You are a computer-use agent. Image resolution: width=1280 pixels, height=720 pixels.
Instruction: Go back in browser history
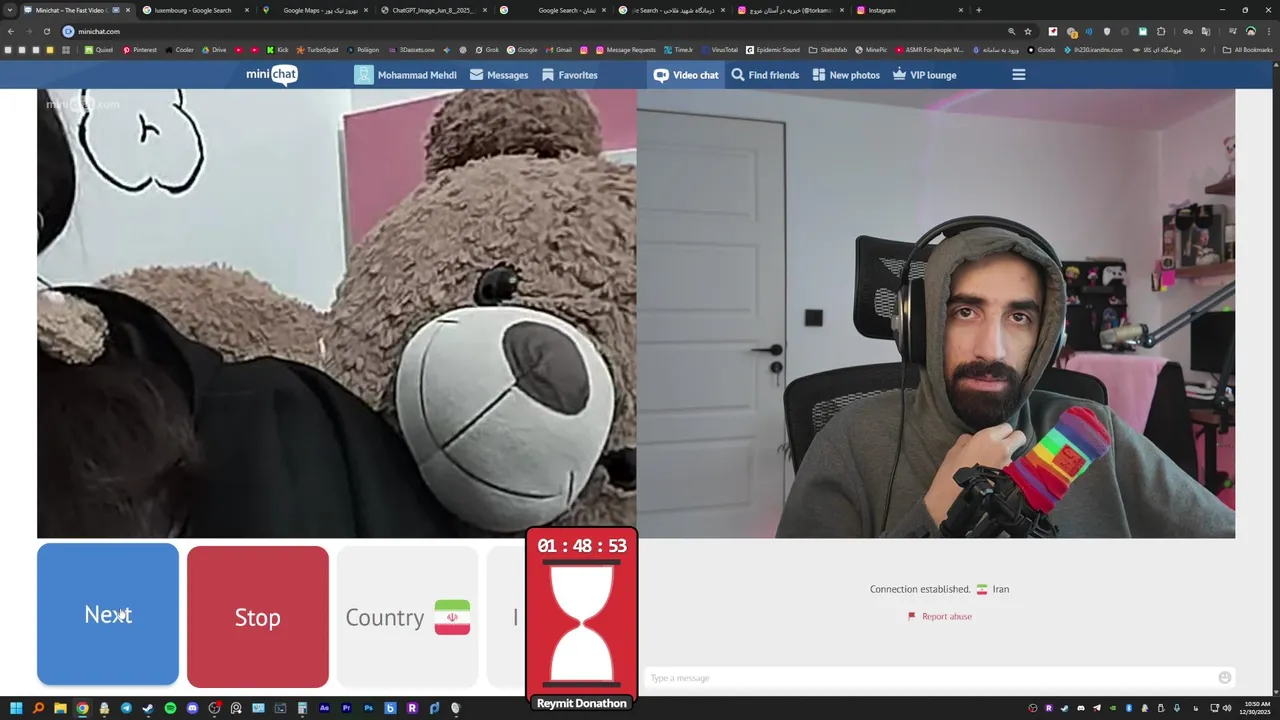pyautogui.click(x=11, y=31)
